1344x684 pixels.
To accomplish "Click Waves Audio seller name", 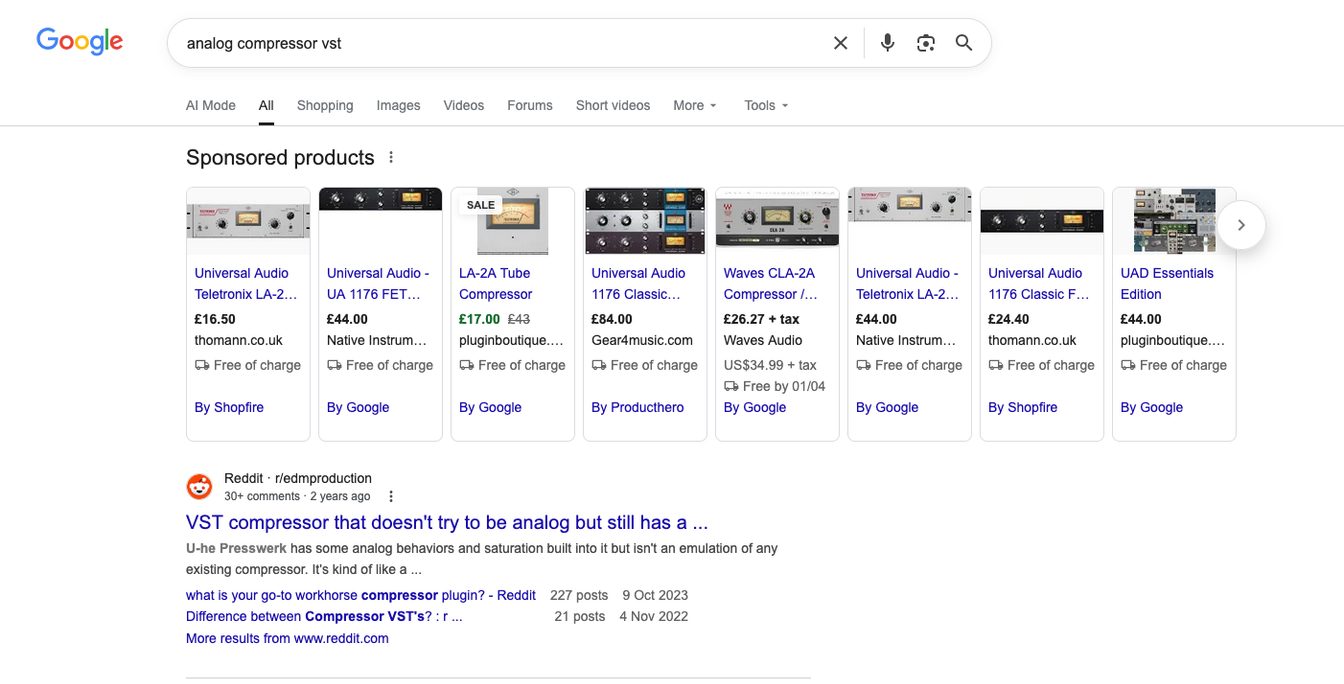I will [x=763, y=340].
